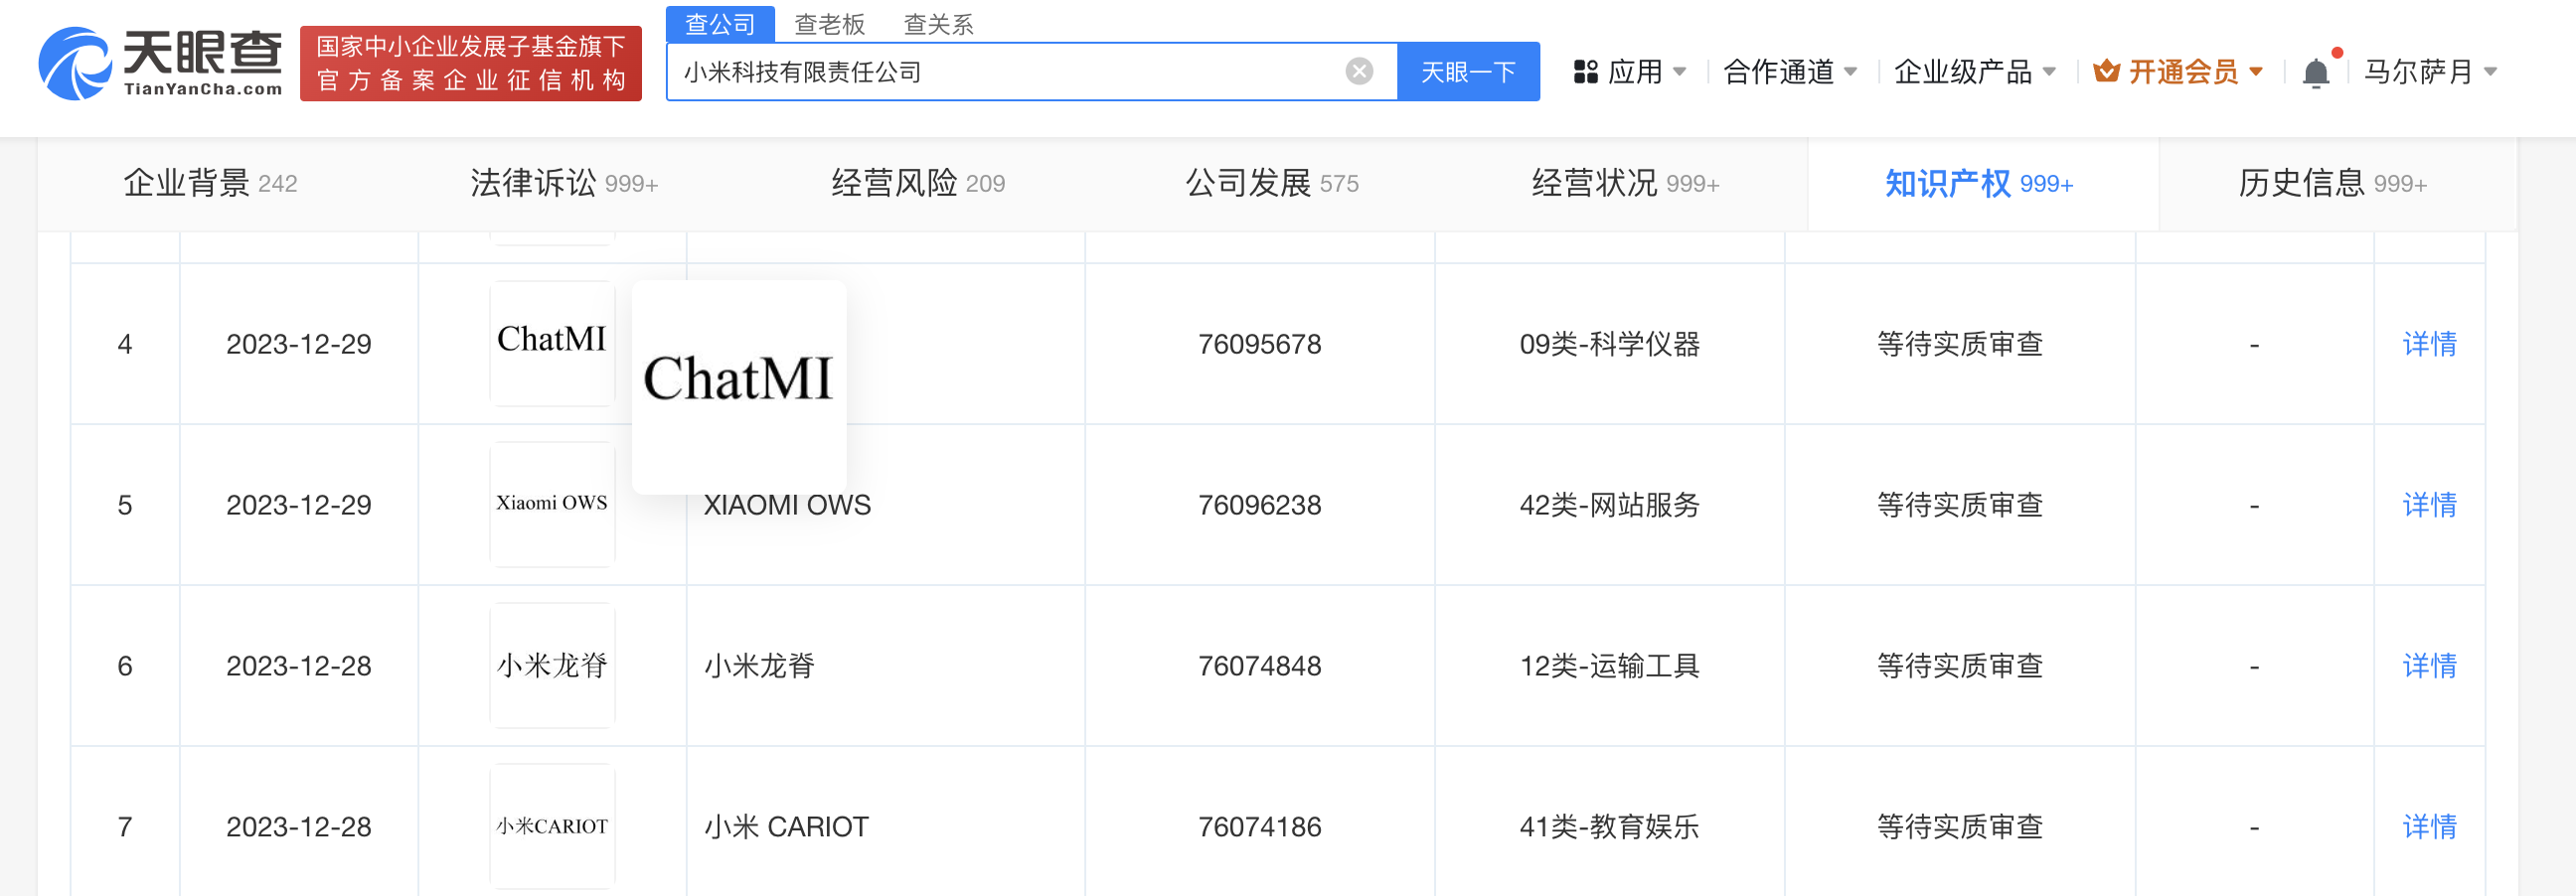Image resolution: width=2576 pixels, height=896 pixels.
Task: Switch to the 查老板 tab
Action: point(829,24)
